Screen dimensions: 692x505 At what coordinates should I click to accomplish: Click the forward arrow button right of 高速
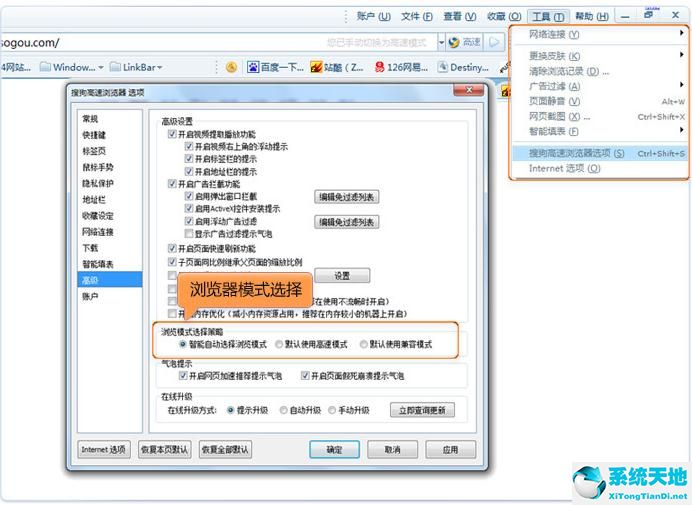click(x=494, y=42)
